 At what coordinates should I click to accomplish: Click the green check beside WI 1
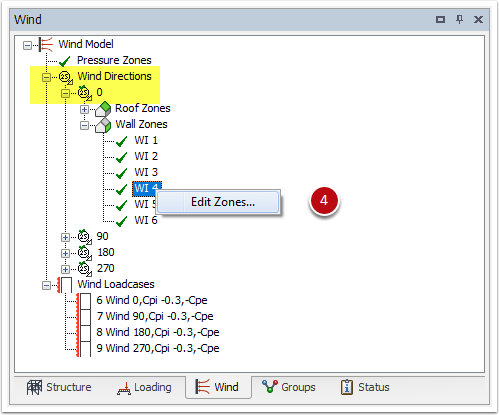(121, 141)
